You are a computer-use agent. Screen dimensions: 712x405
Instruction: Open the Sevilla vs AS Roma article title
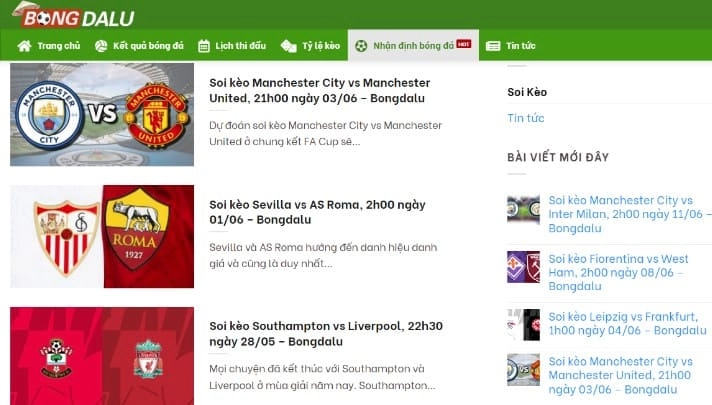317,212
